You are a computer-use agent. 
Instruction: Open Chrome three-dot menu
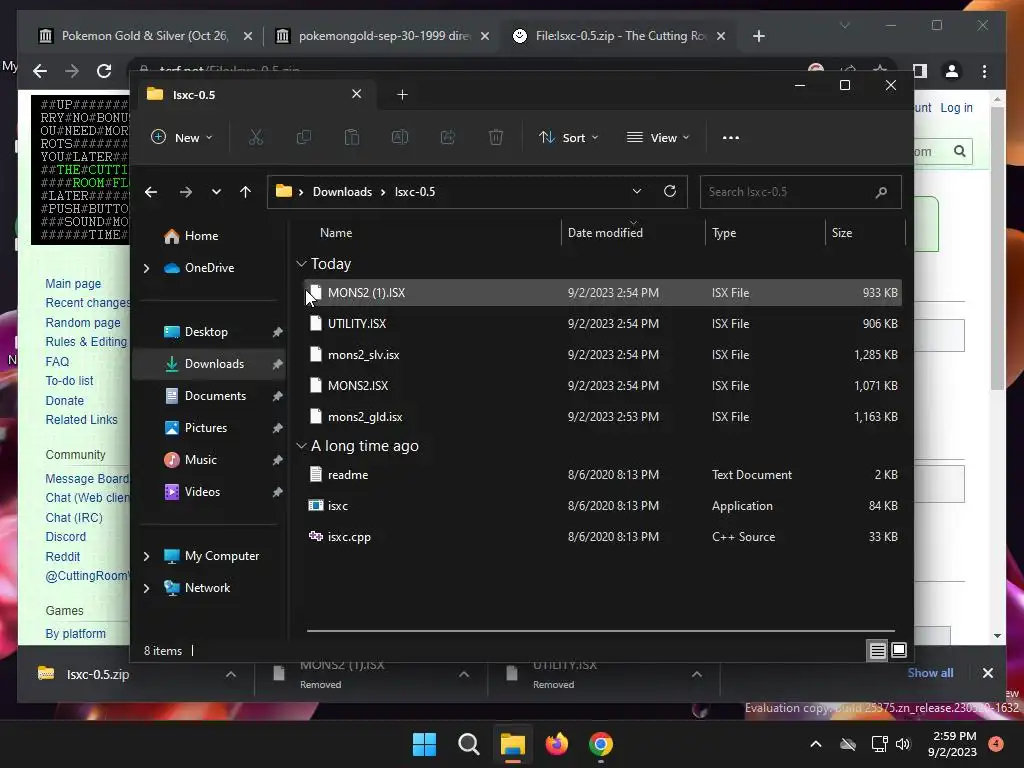984,71
